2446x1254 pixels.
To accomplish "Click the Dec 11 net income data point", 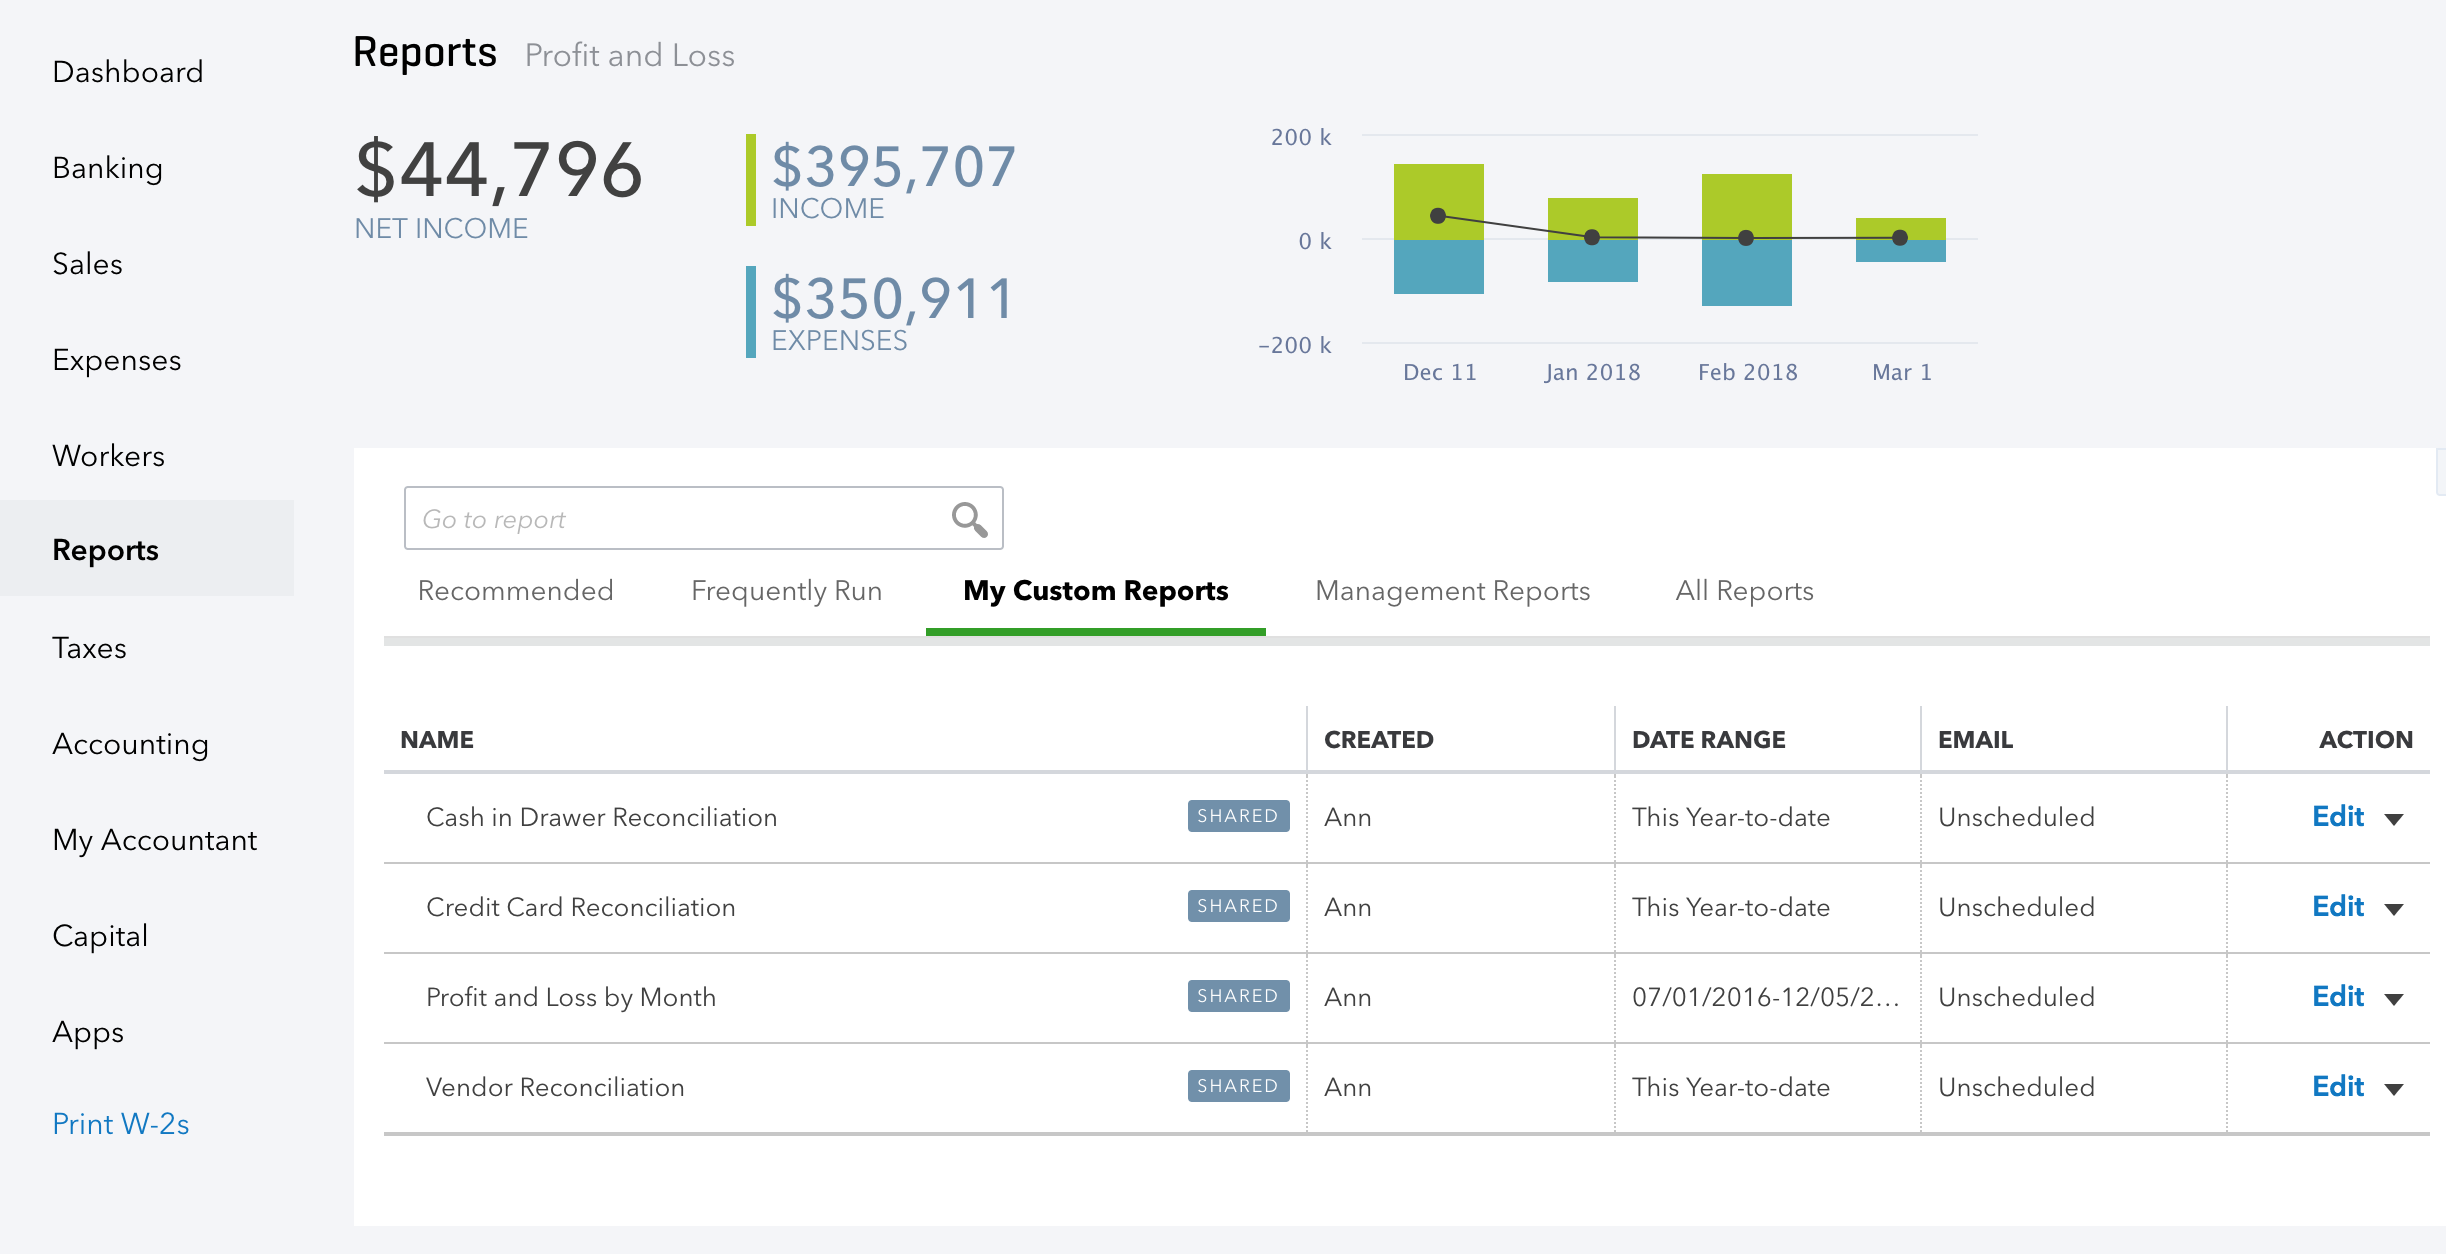I will [x=1438, y=215].
